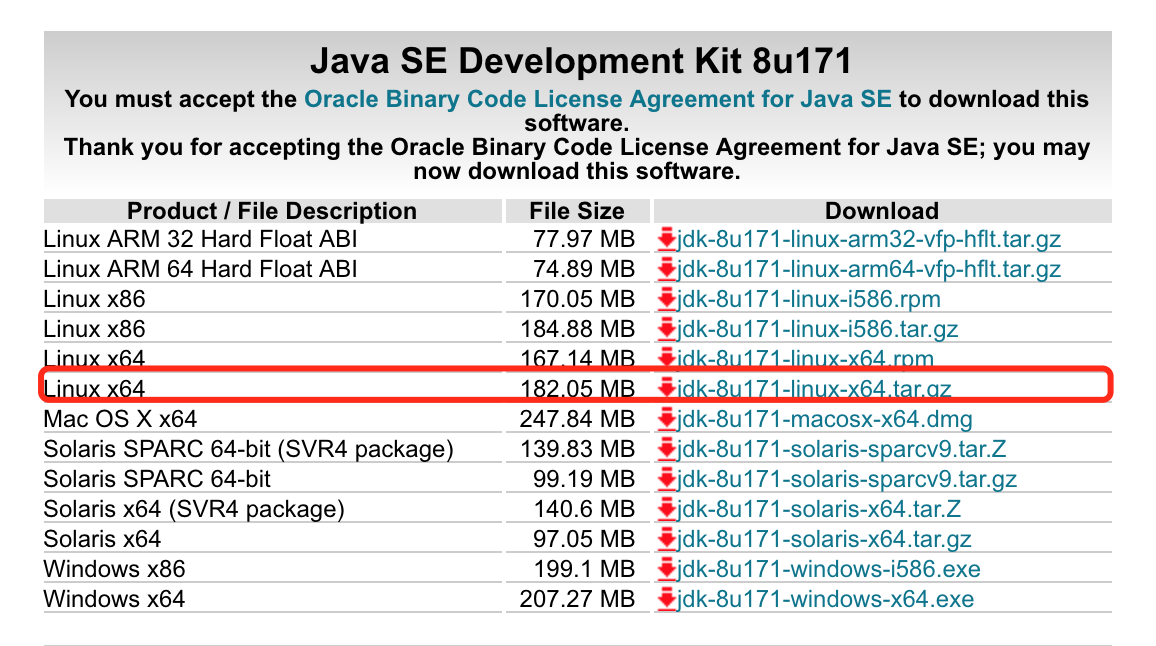Image resolution: width=1156 pixels, height=646 pixels.
Task: Click download arrow icon for linux-x64.rpm
Action: tap(666, 359)
